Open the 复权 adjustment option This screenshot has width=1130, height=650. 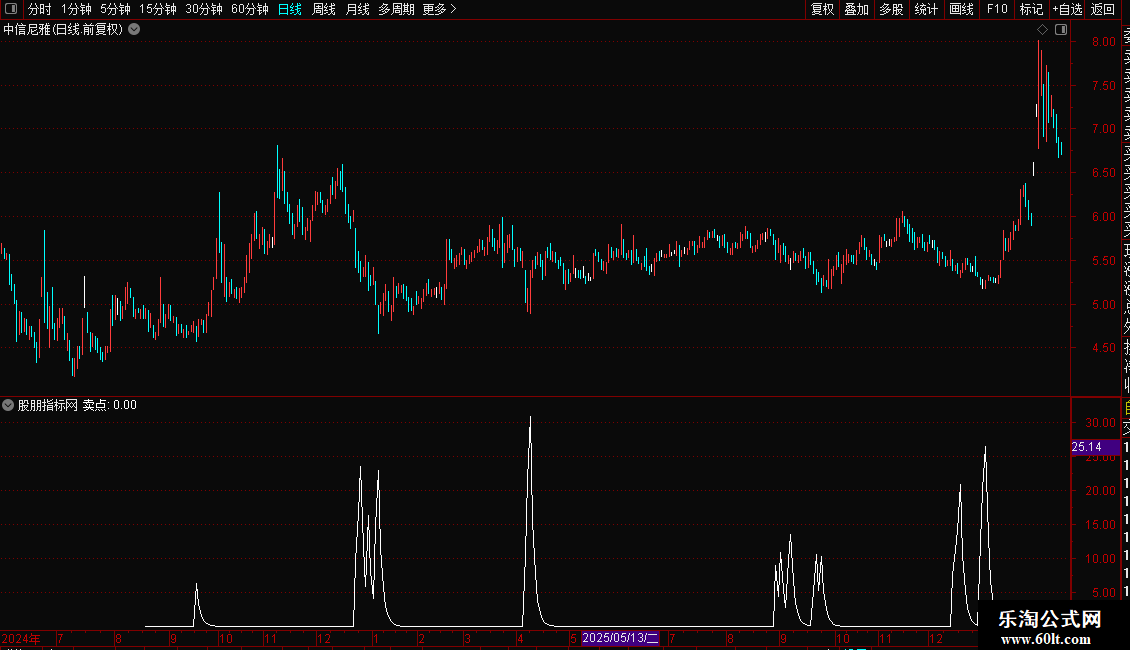click(822, 9)
